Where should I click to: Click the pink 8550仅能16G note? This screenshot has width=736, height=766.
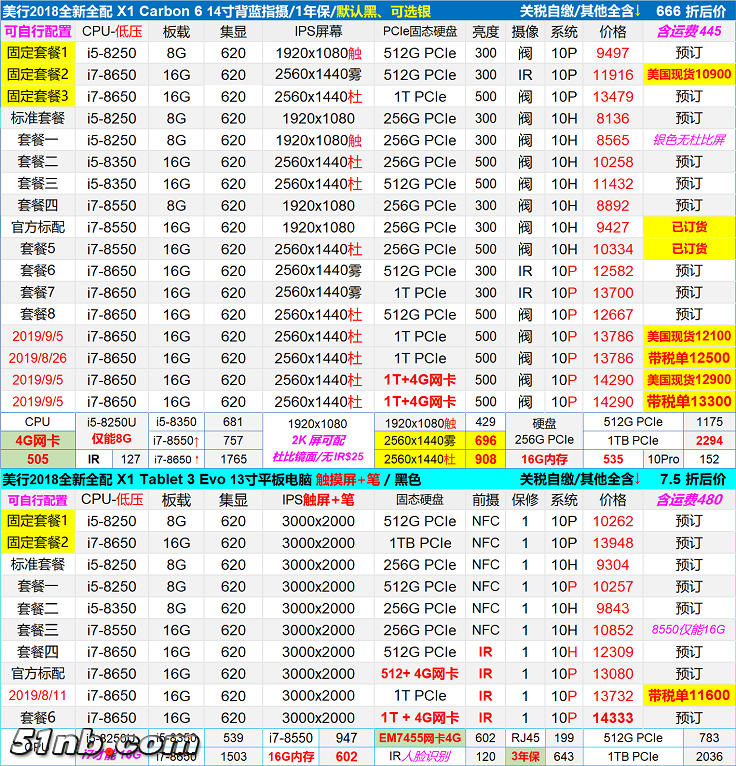[x=688, y=630]
